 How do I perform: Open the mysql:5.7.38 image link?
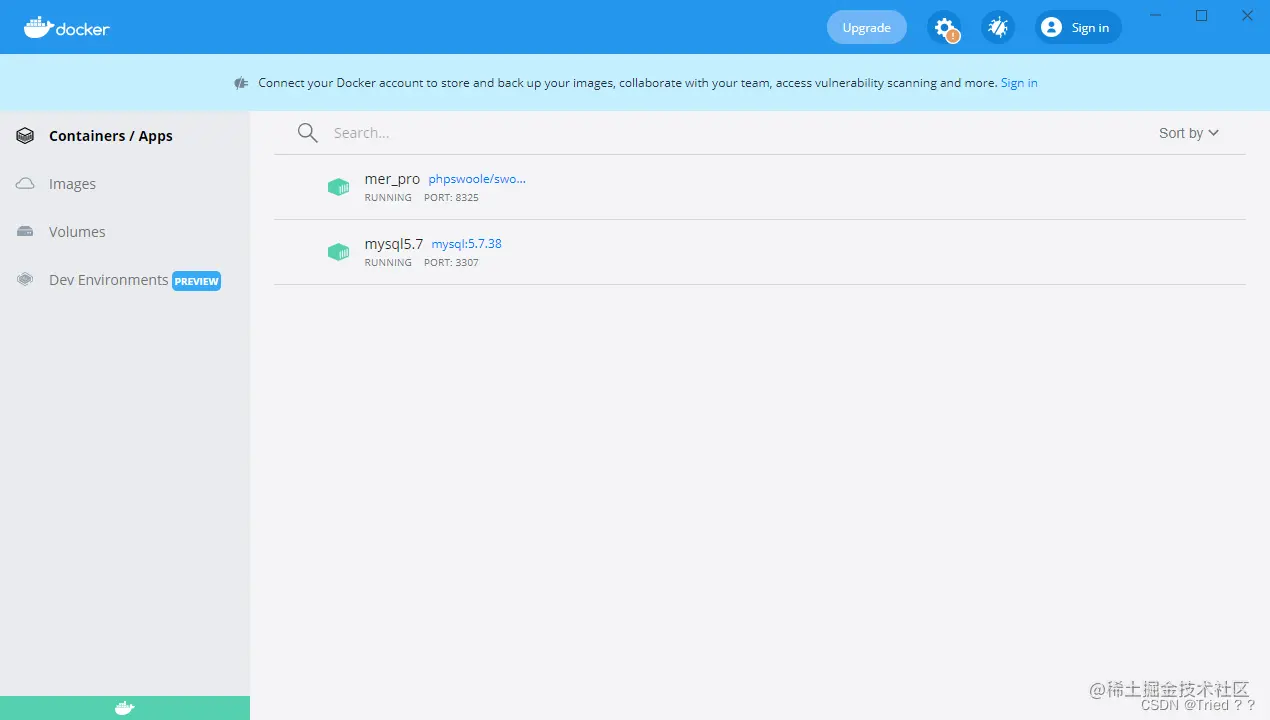pos(467,244)
